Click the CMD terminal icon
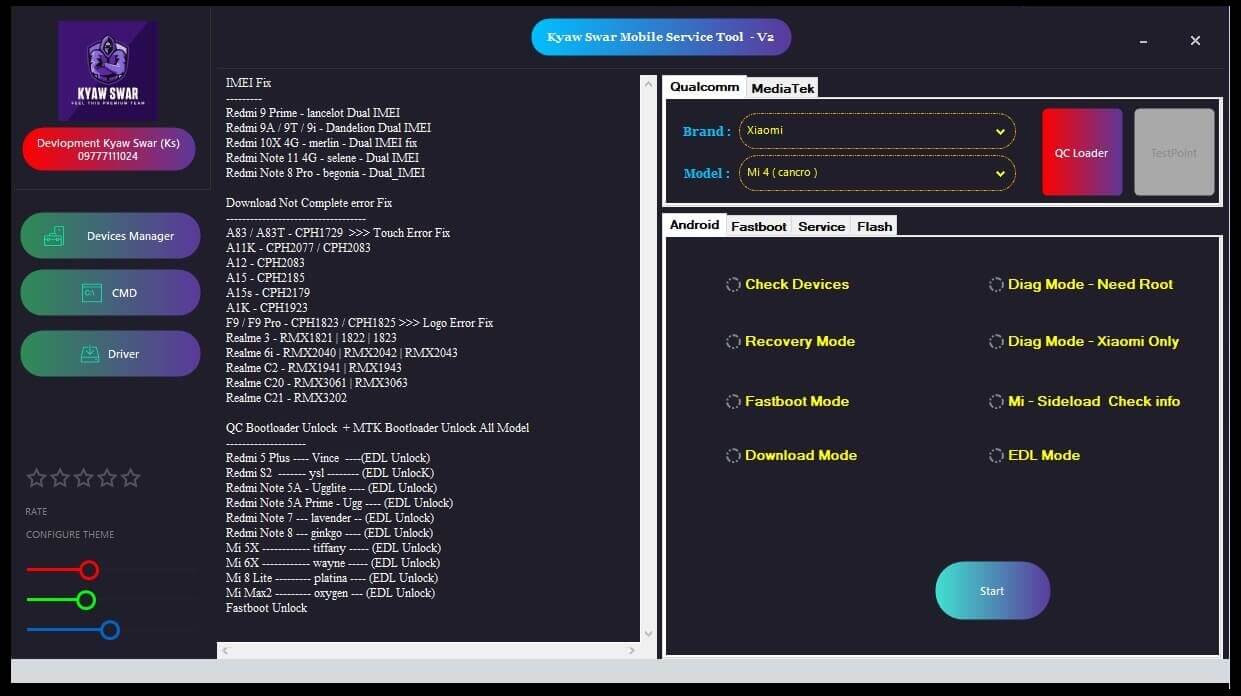1241x696 pixels. (x=91, y=293)
